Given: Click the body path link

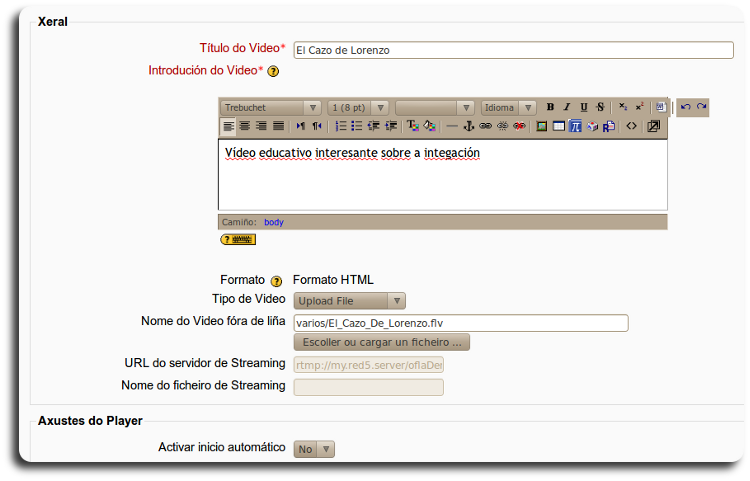Looking at the screenshot, I should 274,222.
